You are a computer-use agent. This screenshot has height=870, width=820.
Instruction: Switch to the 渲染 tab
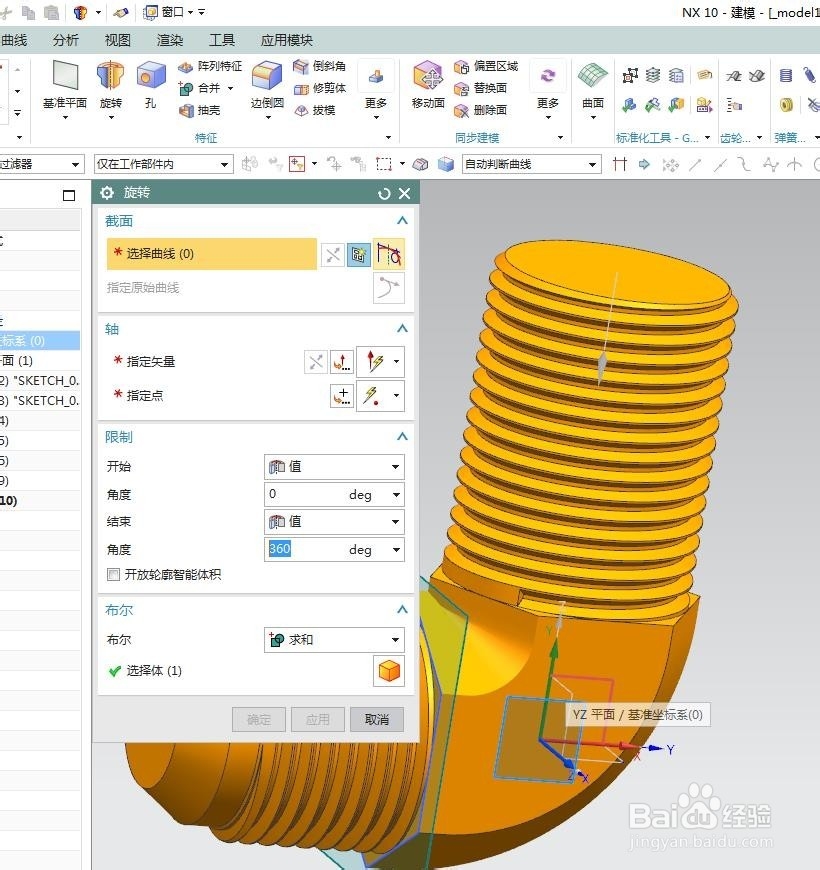pyautogui.click(x=170, y=40)
